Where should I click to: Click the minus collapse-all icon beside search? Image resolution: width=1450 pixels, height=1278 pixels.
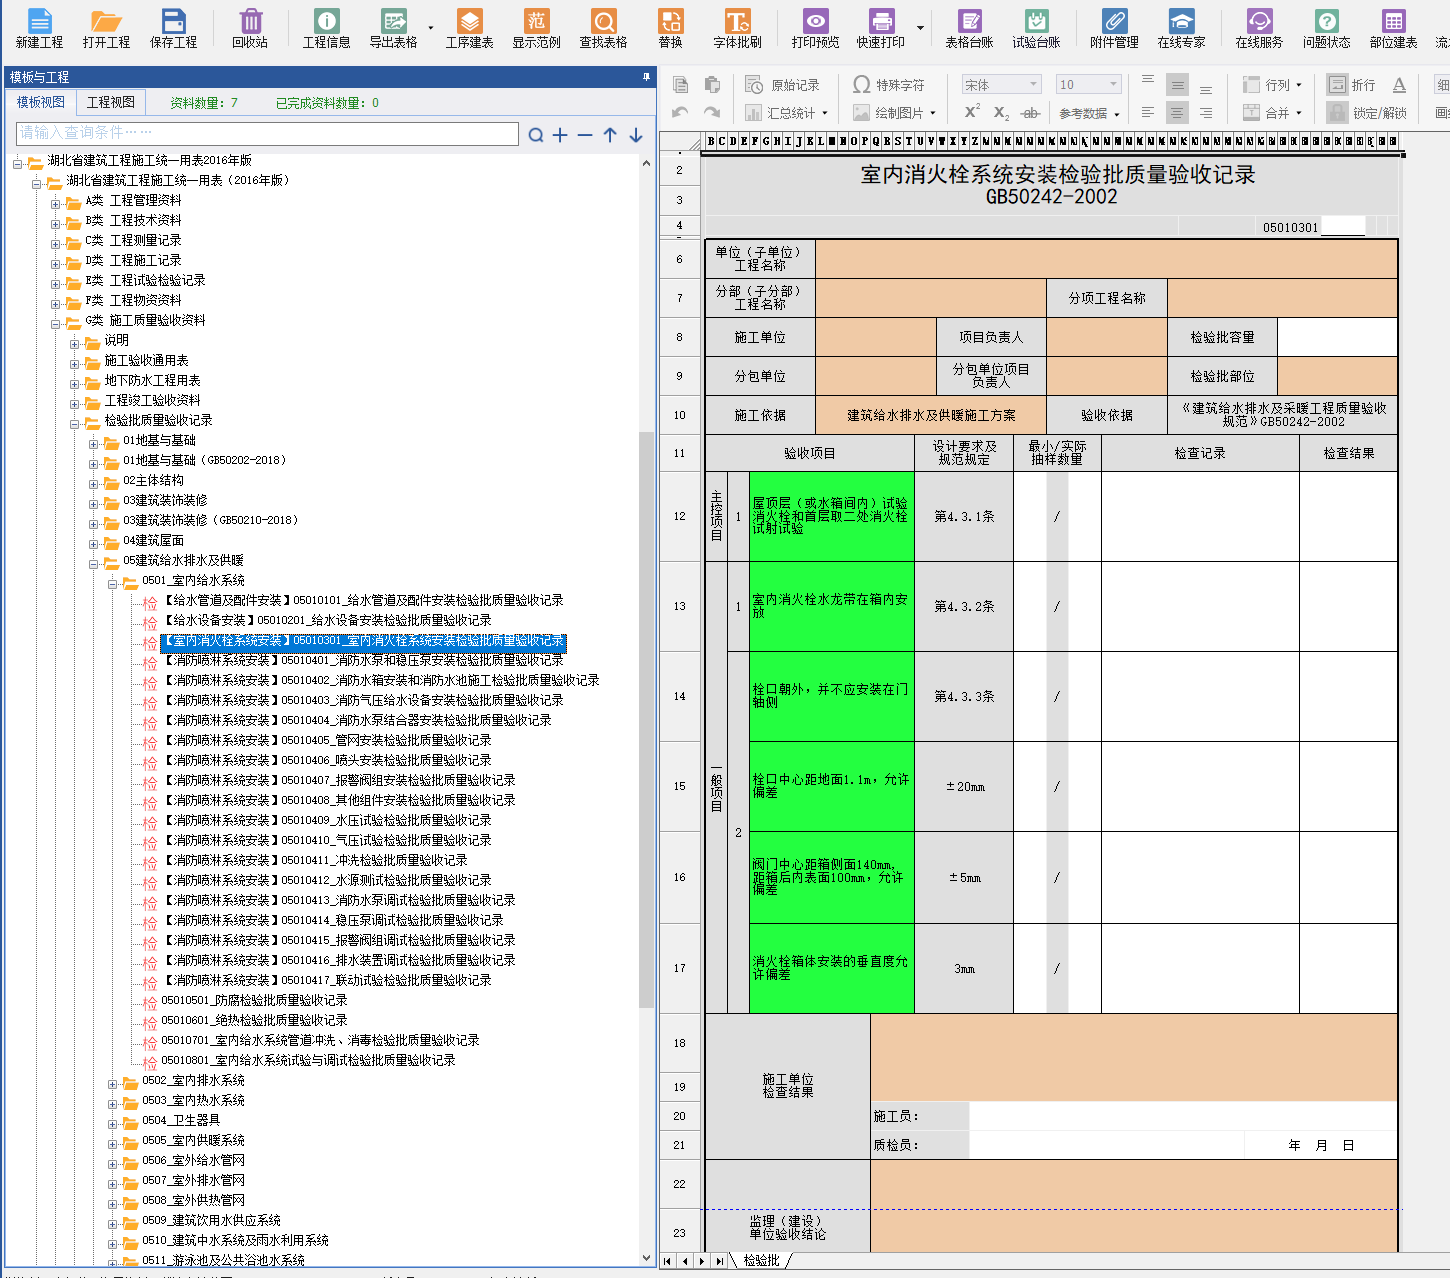585,135
